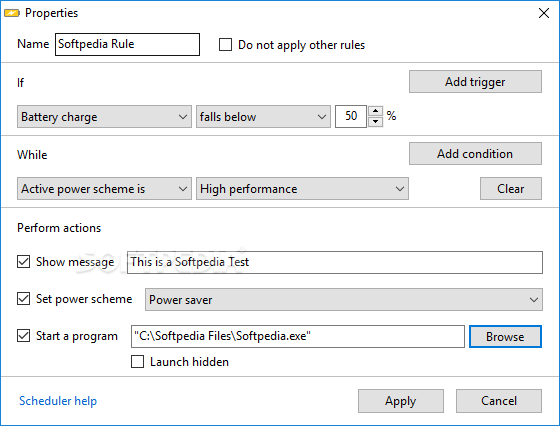Expand the falls below comparison dropdown
560x426 pixels.
(263, 116)
